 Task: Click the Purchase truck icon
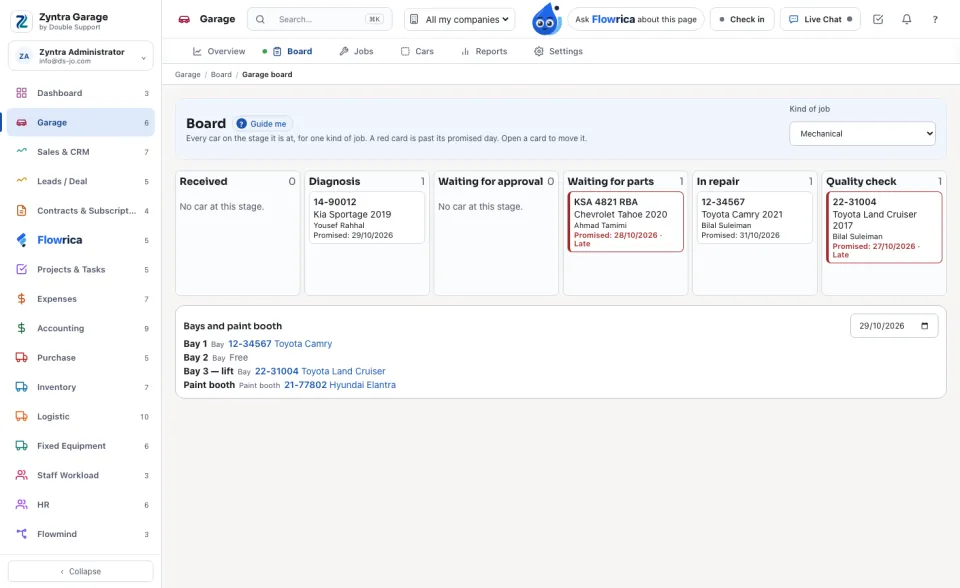tap(21, 358)
